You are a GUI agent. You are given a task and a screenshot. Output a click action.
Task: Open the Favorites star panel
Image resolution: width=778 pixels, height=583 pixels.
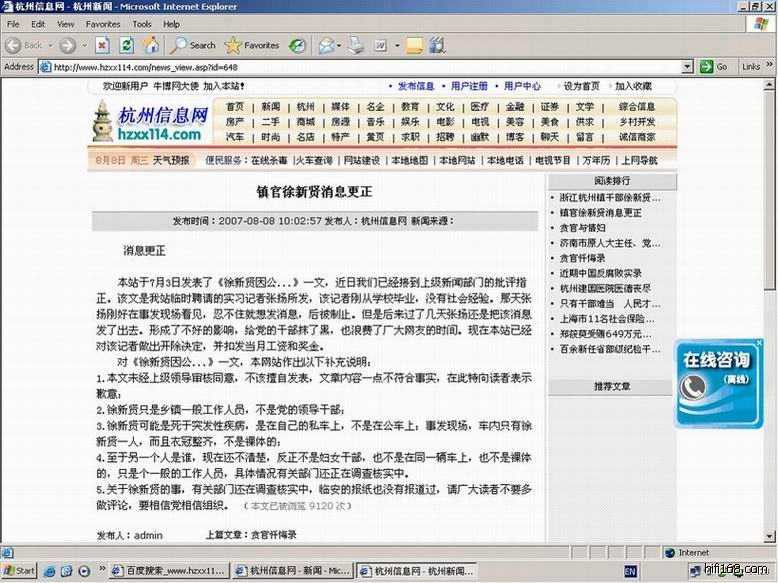pos(252,45)
